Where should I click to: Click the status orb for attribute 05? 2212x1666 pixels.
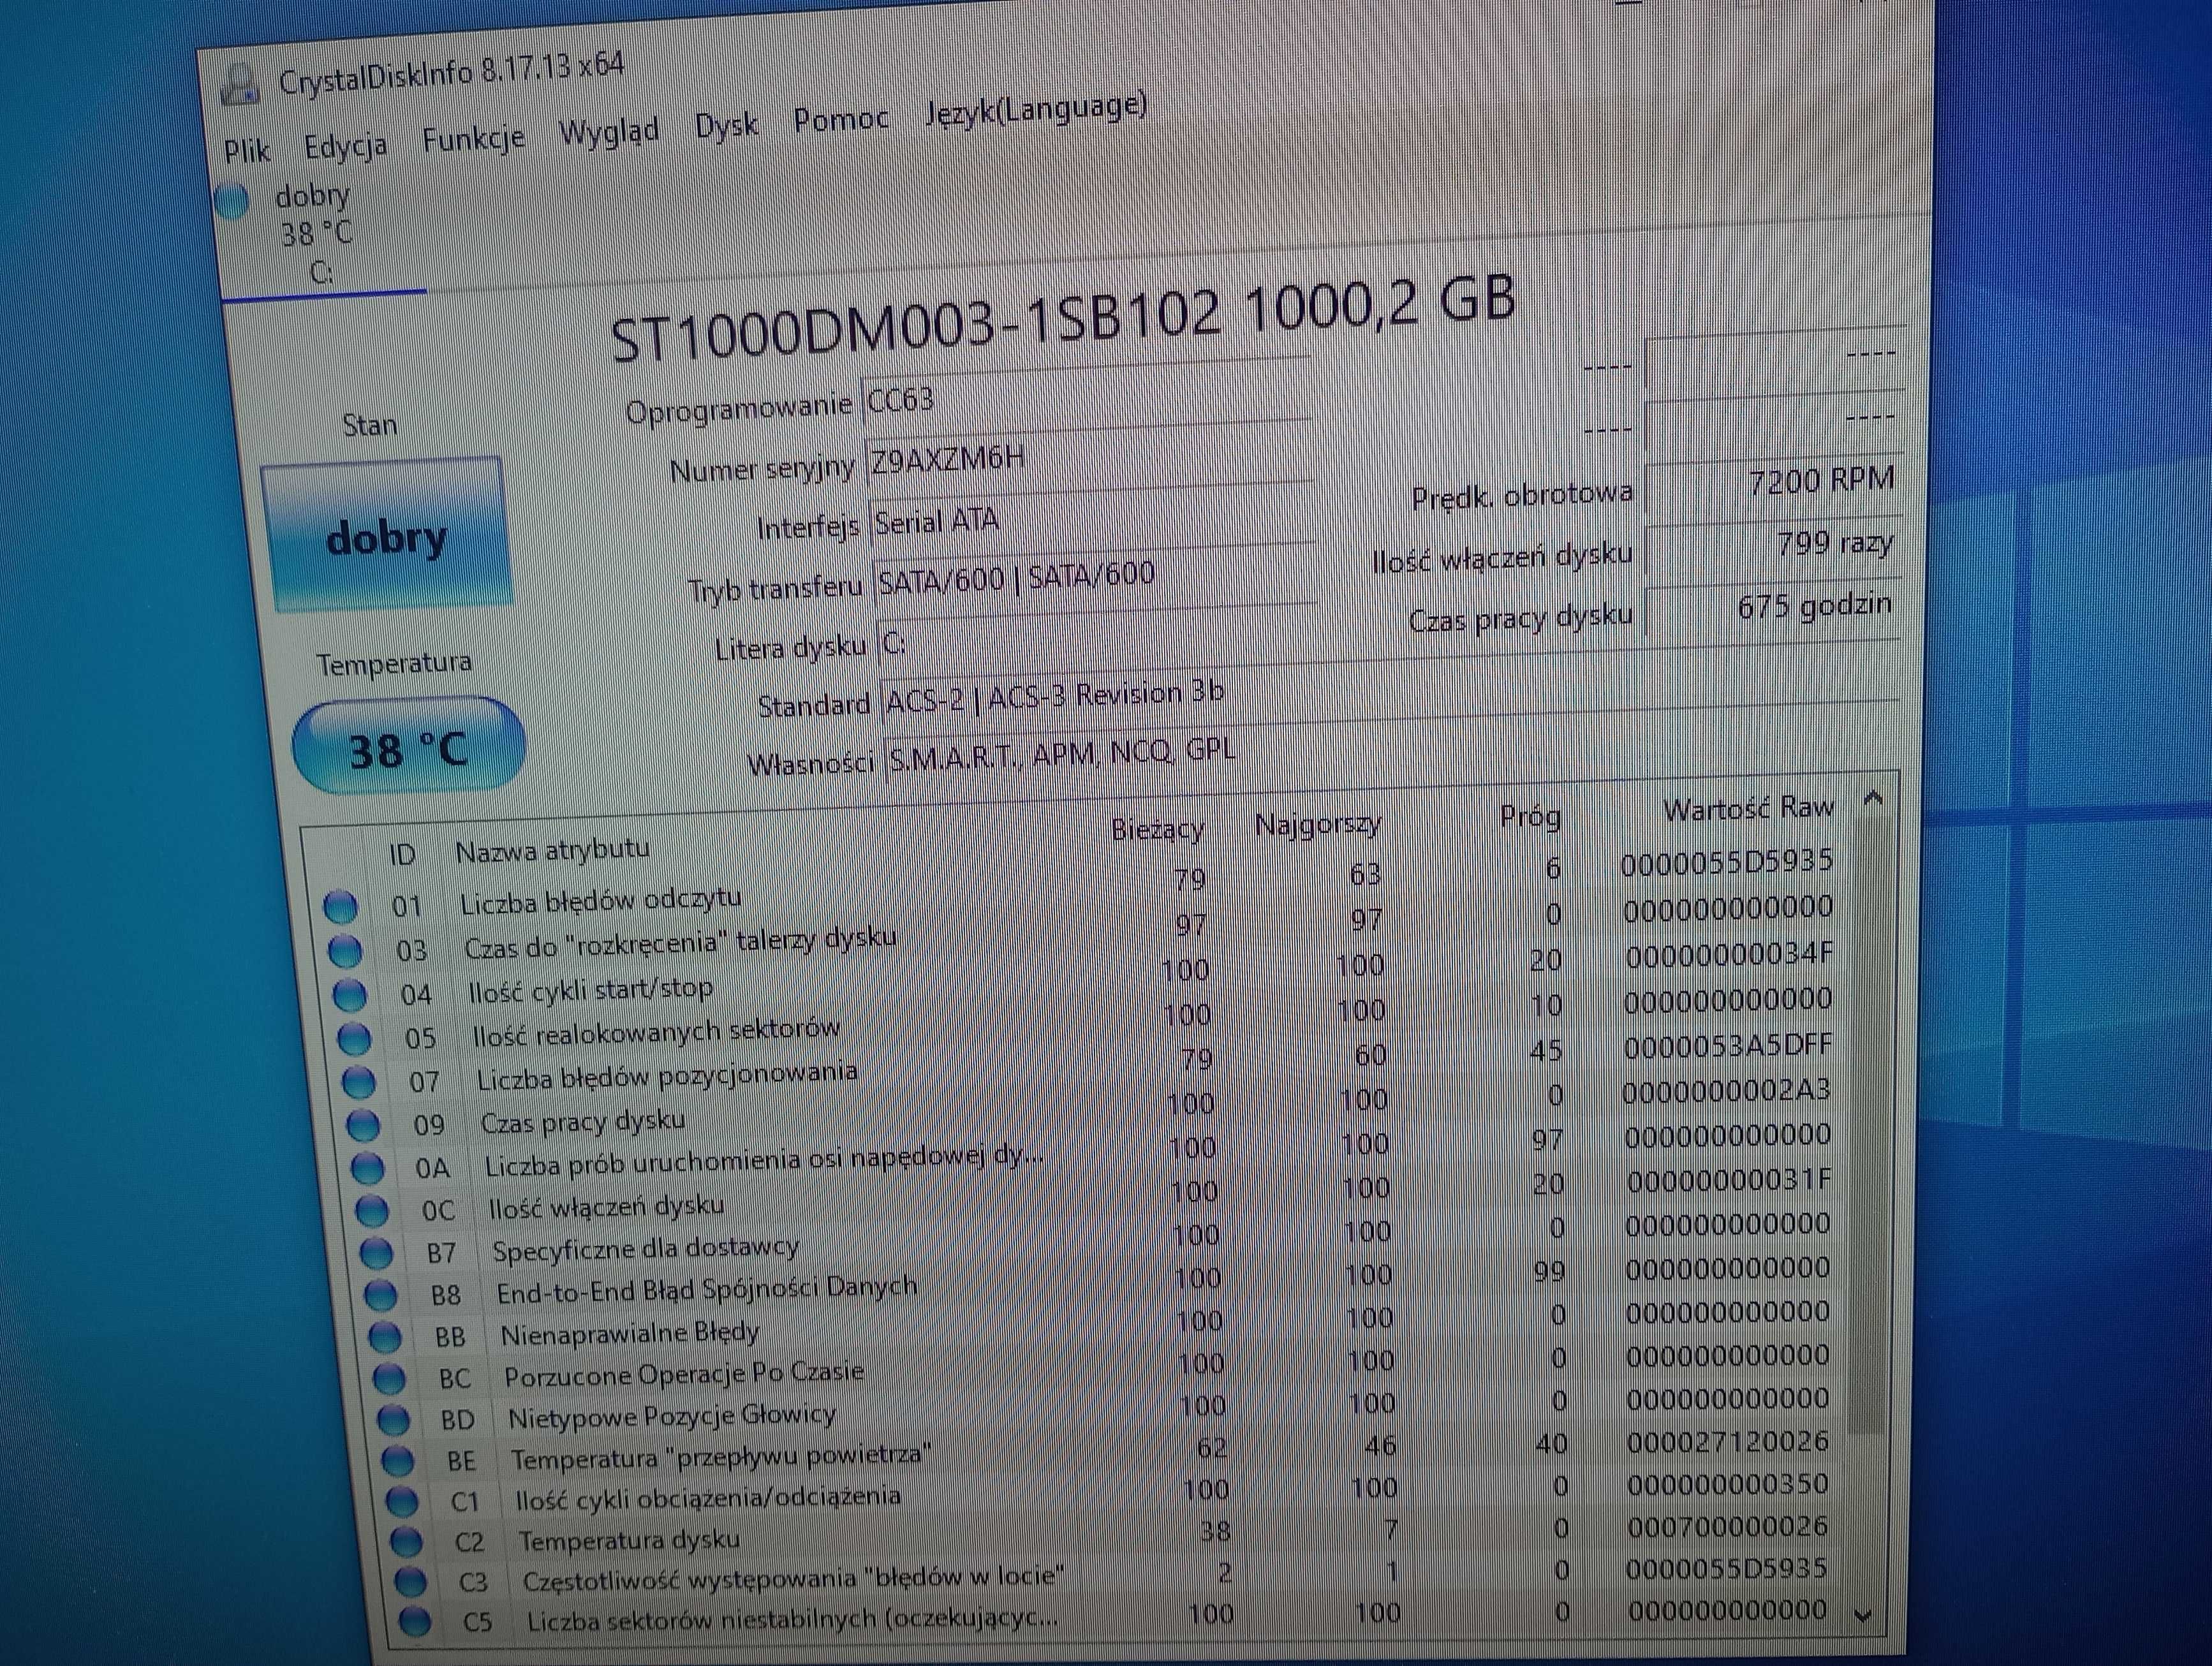[x=354, y=1038]
